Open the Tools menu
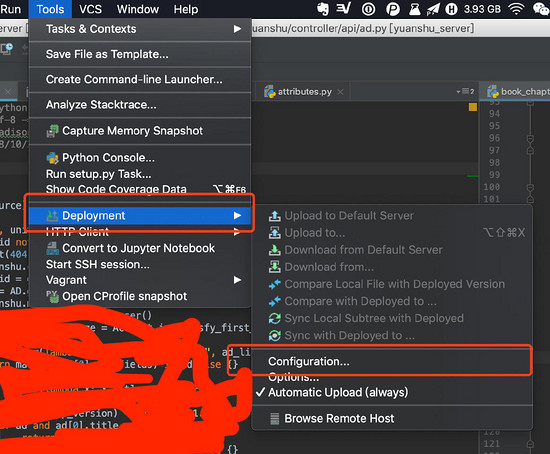550x454 pixels. click(x=50, y=9)
